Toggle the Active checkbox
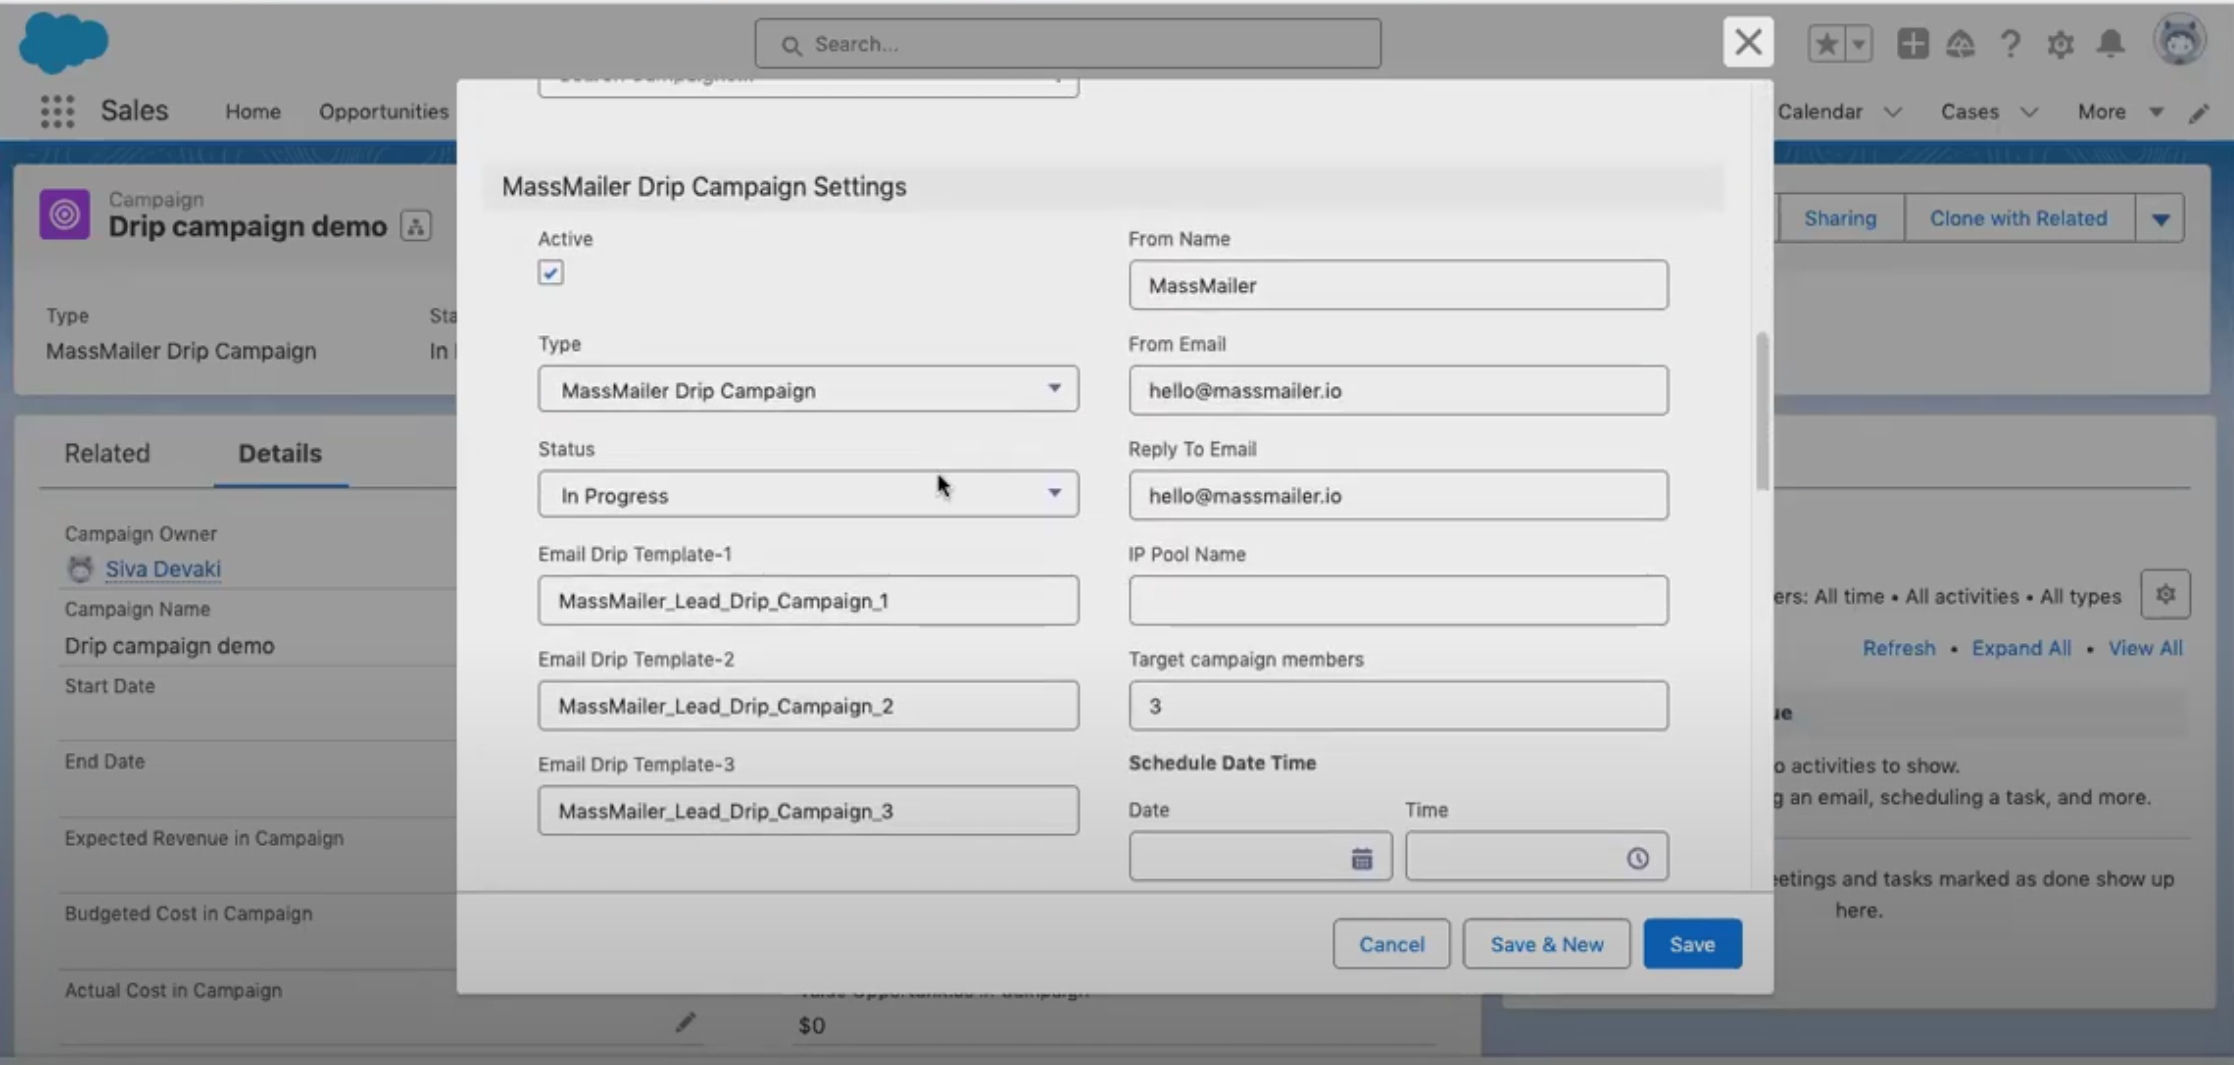This screenshot has height=1065, width=2234. pyautogui.click(x=550, y=272)
